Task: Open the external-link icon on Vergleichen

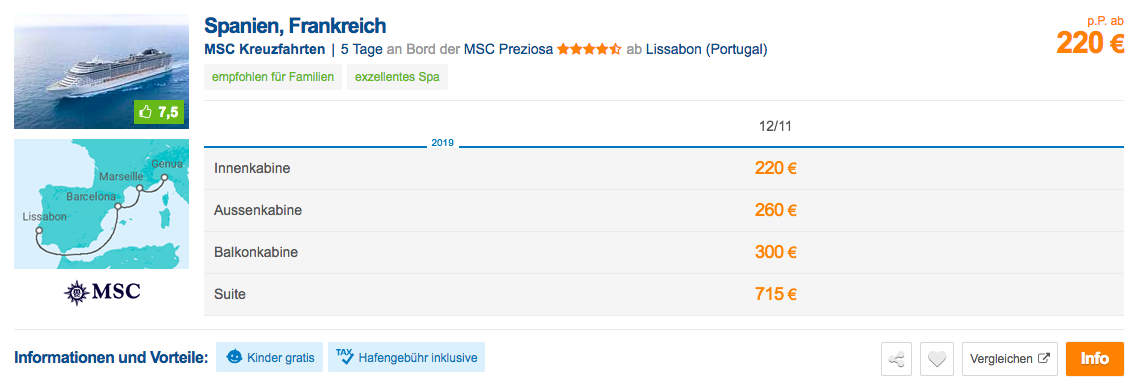Action: [x=1044, y=358]
